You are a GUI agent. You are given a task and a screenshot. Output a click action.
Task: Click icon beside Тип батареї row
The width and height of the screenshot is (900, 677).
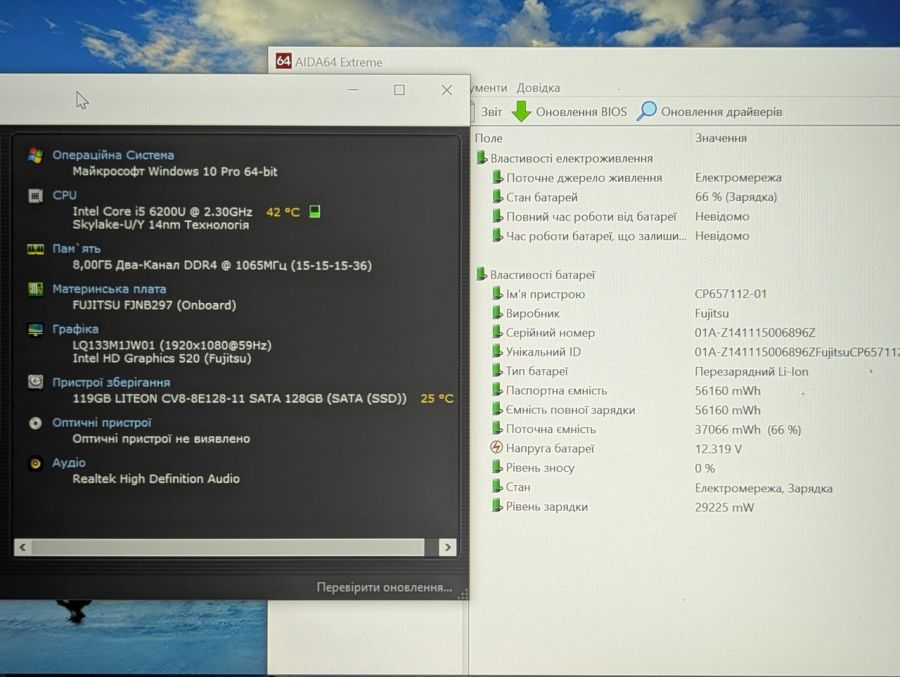point(497,371)
